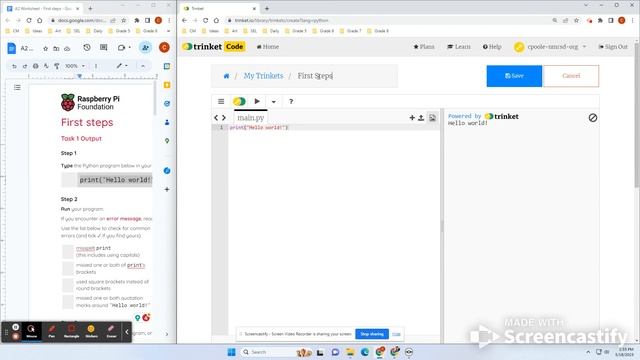
Task: Open the Learn menu item
Action: pos(459,47)
